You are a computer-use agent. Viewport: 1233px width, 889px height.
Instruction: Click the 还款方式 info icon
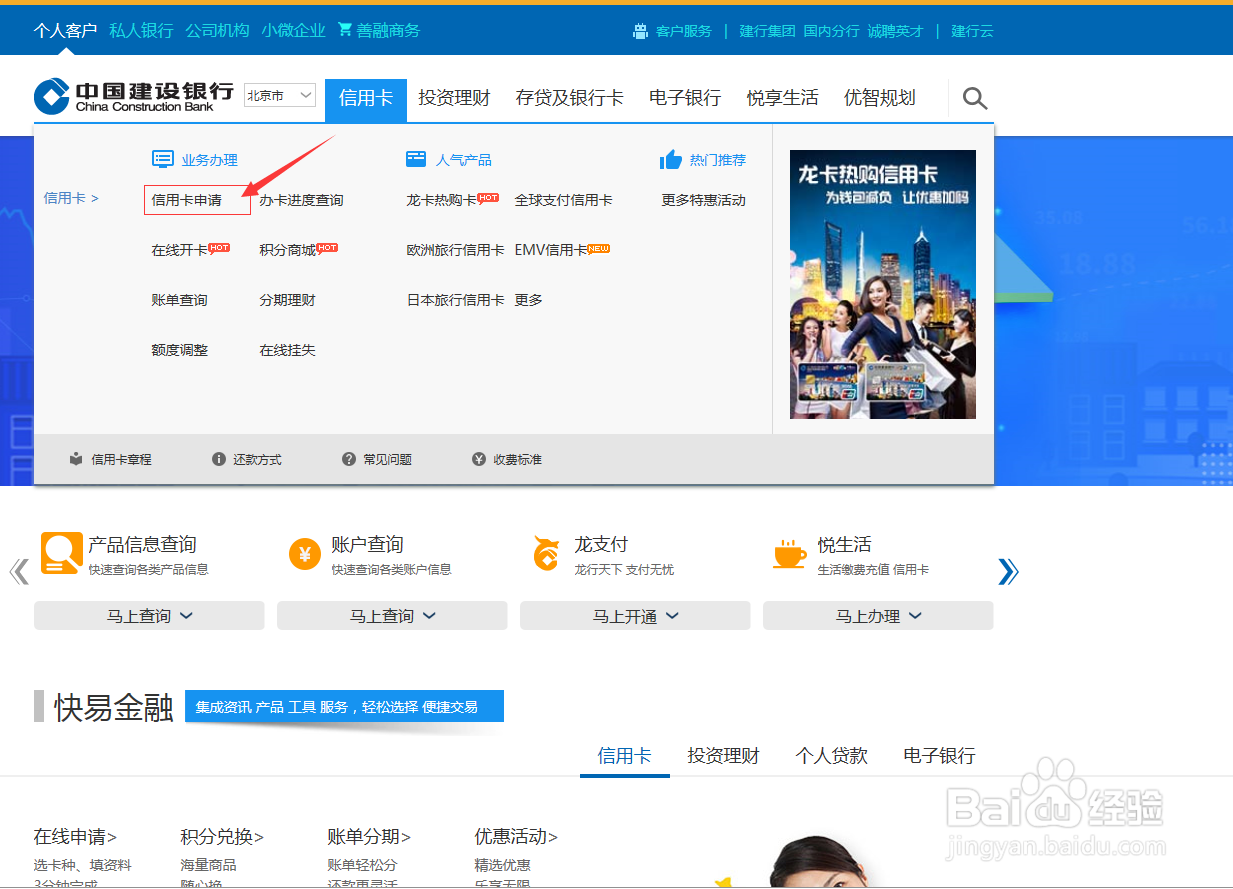(x=219, y=459)
